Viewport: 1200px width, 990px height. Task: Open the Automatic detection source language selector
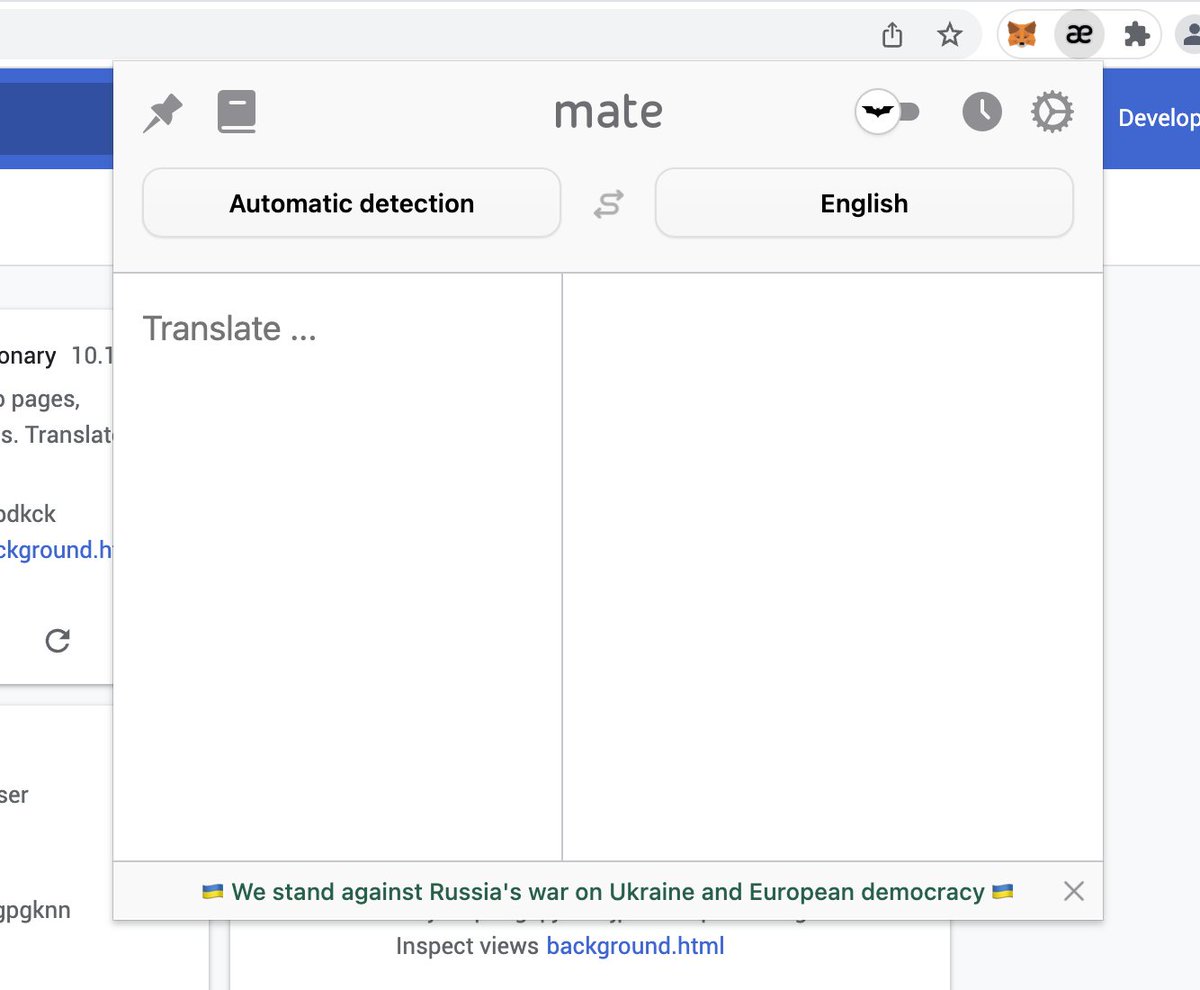click(352, 203)
